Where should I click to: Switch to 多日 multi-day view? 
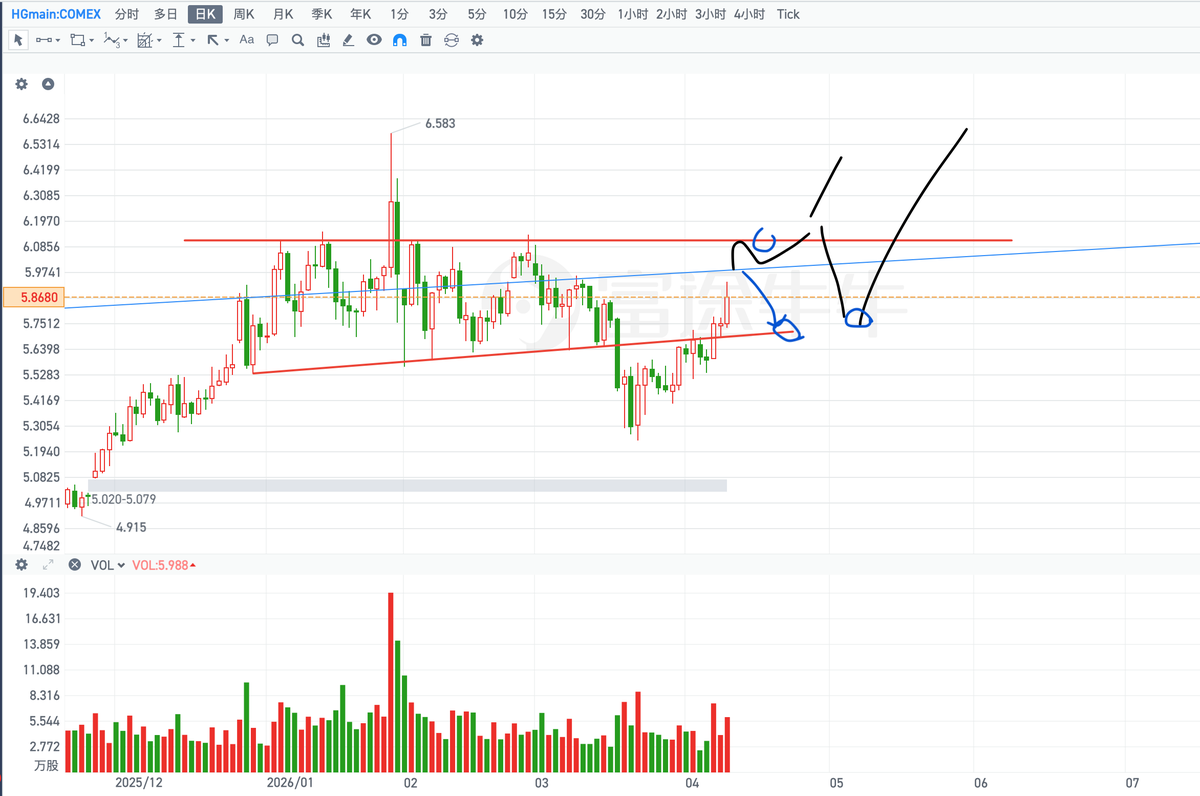166,14
